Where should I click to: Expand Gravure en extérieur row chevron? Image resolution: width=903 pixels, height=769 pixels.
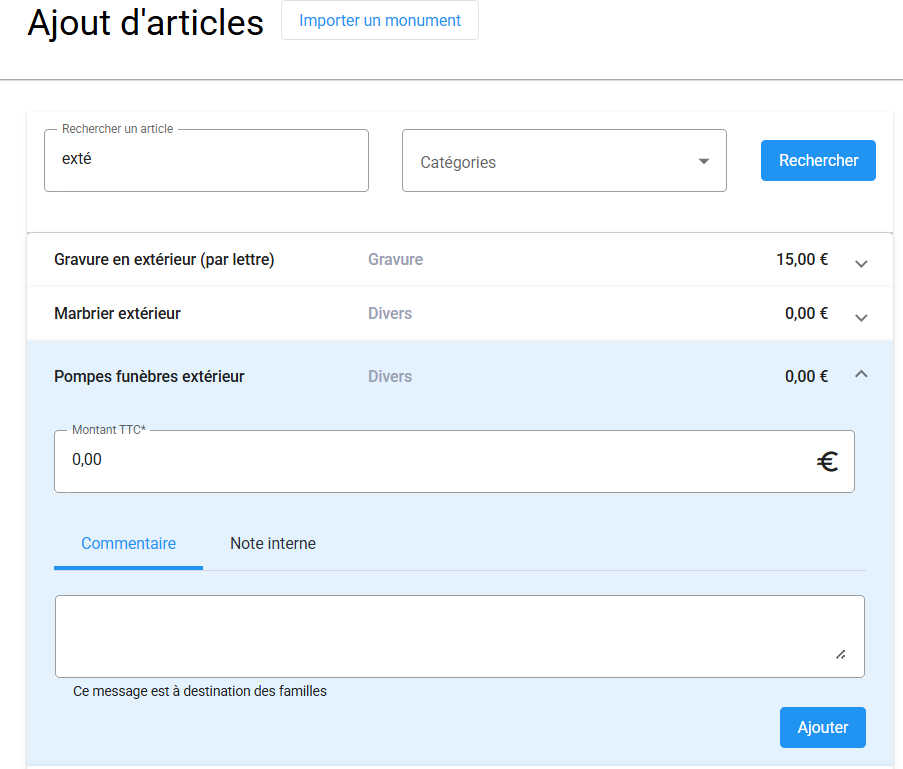pos(861,263)
